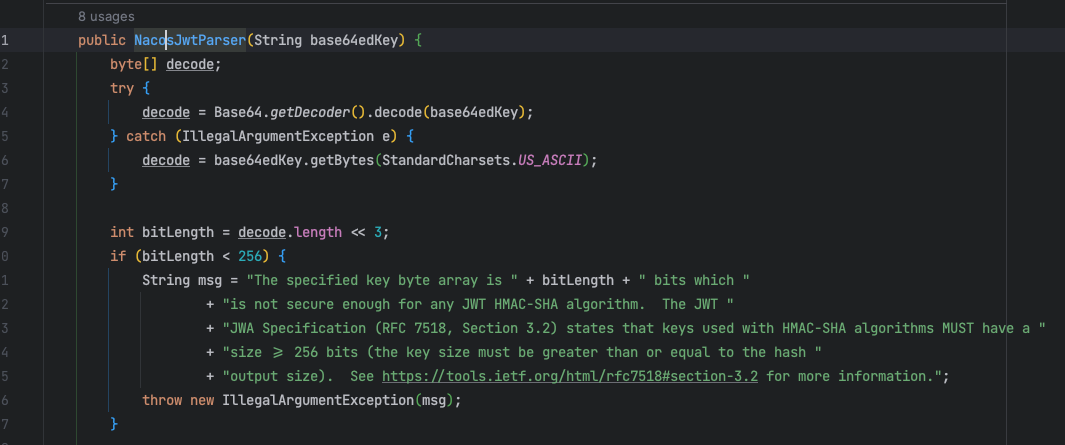Click gutter line number beside int bitLength line

coord(5,232)
